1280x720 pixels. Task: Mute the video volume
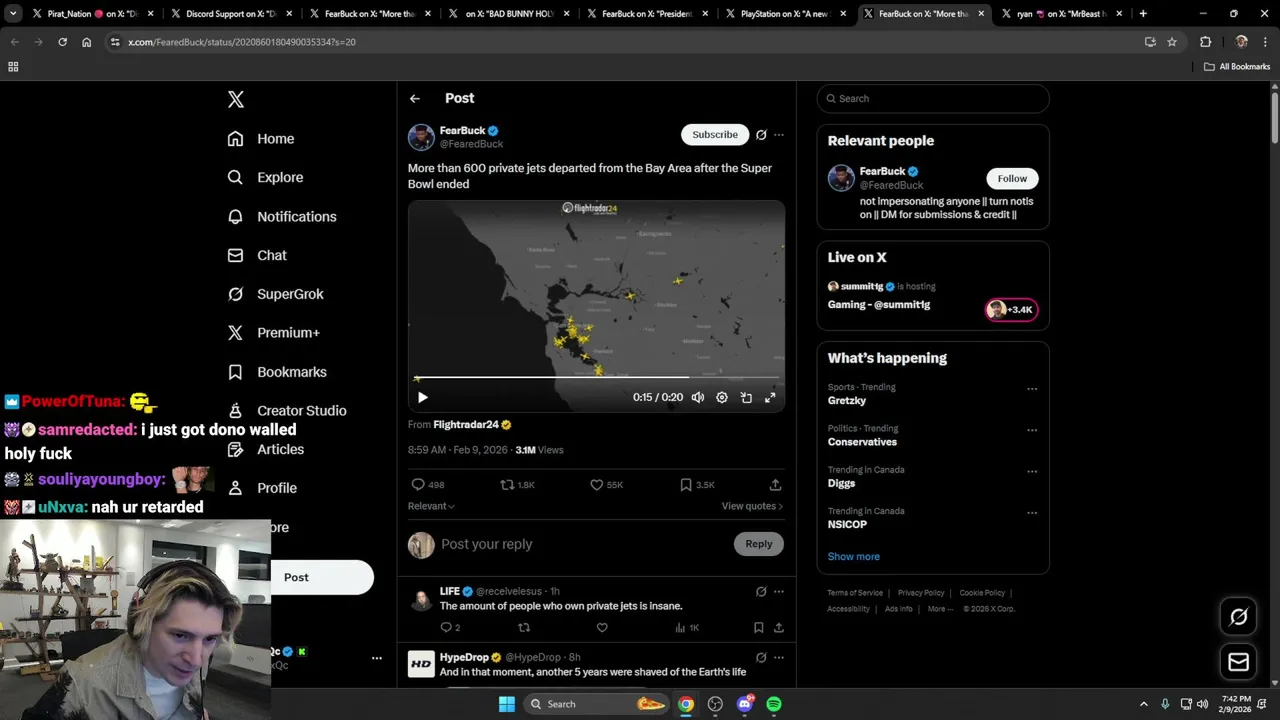coord(698,397)
